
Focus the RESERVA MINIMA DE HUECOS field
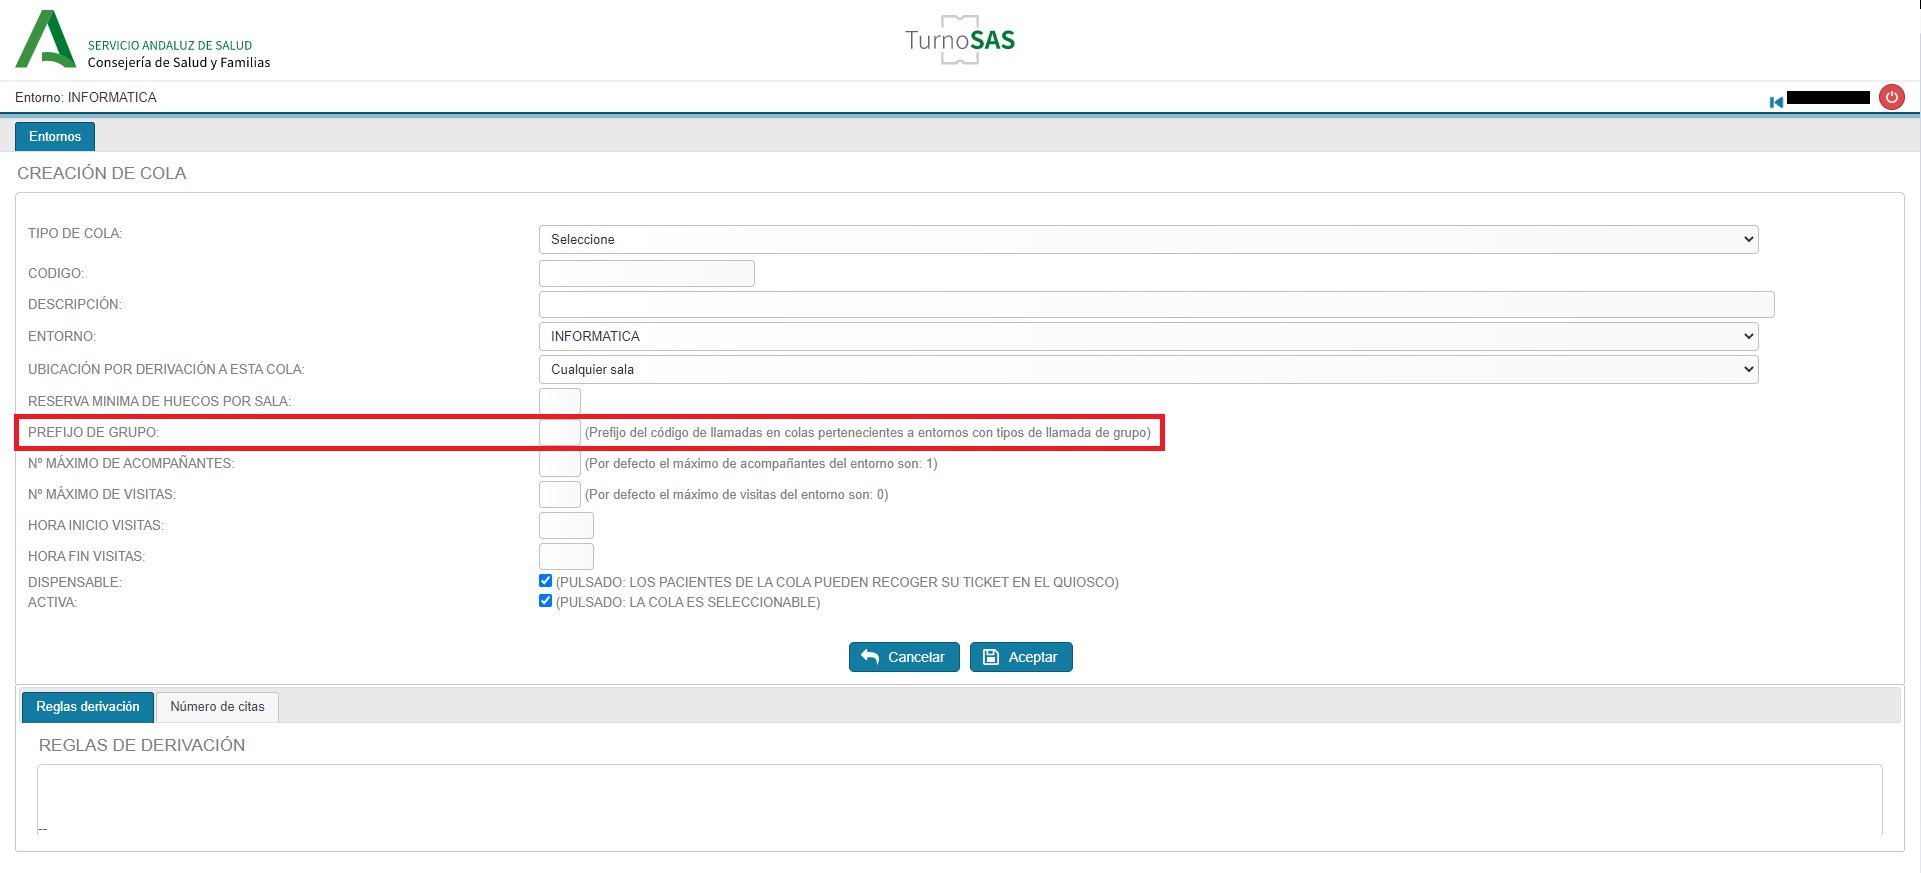(560, 401)
